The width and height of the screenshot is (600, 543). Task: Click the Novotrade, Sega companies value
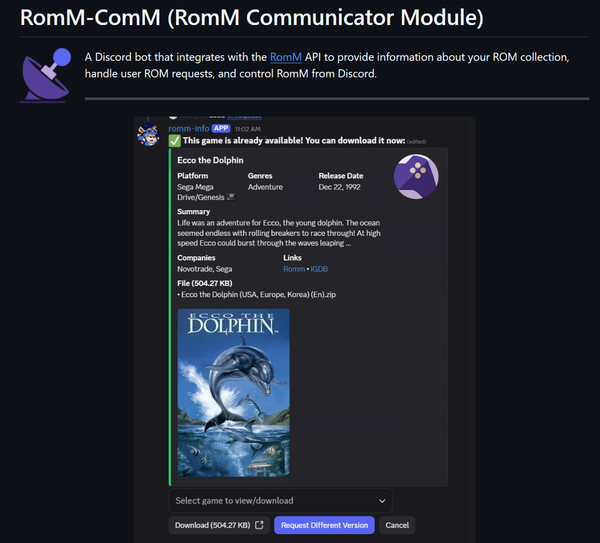[x=204, y=269]
